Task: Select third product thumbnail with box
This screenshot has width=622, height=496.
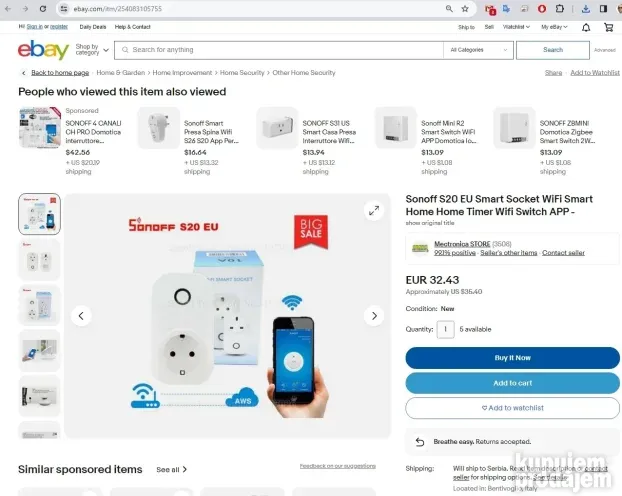Action: [39, 305]
